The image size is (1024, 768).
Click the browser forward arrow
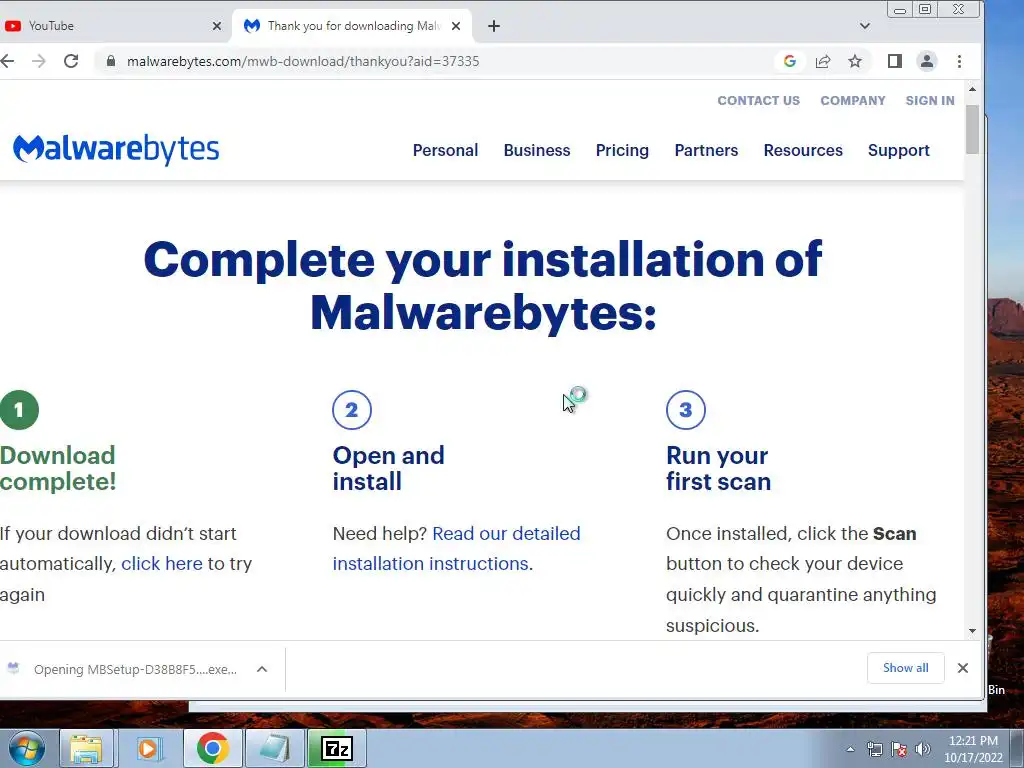coord(39,61)
